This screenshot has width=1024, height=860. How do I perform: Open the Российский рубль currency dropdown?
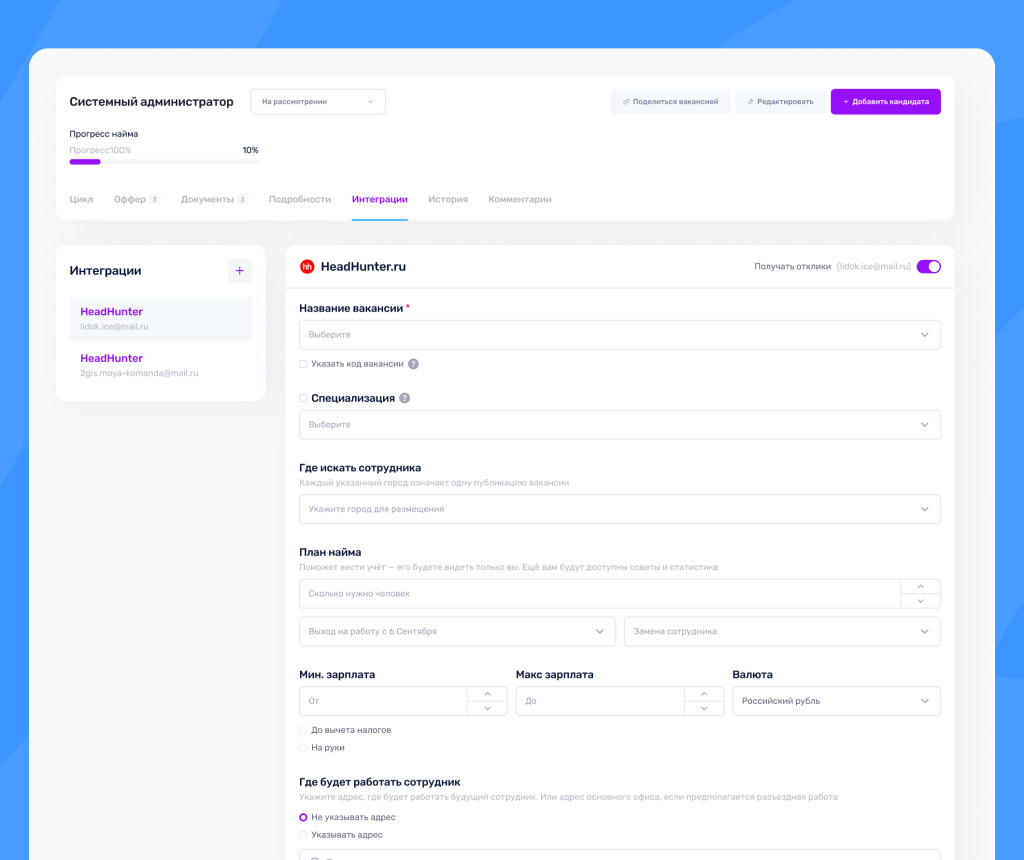tap(837, 701)
